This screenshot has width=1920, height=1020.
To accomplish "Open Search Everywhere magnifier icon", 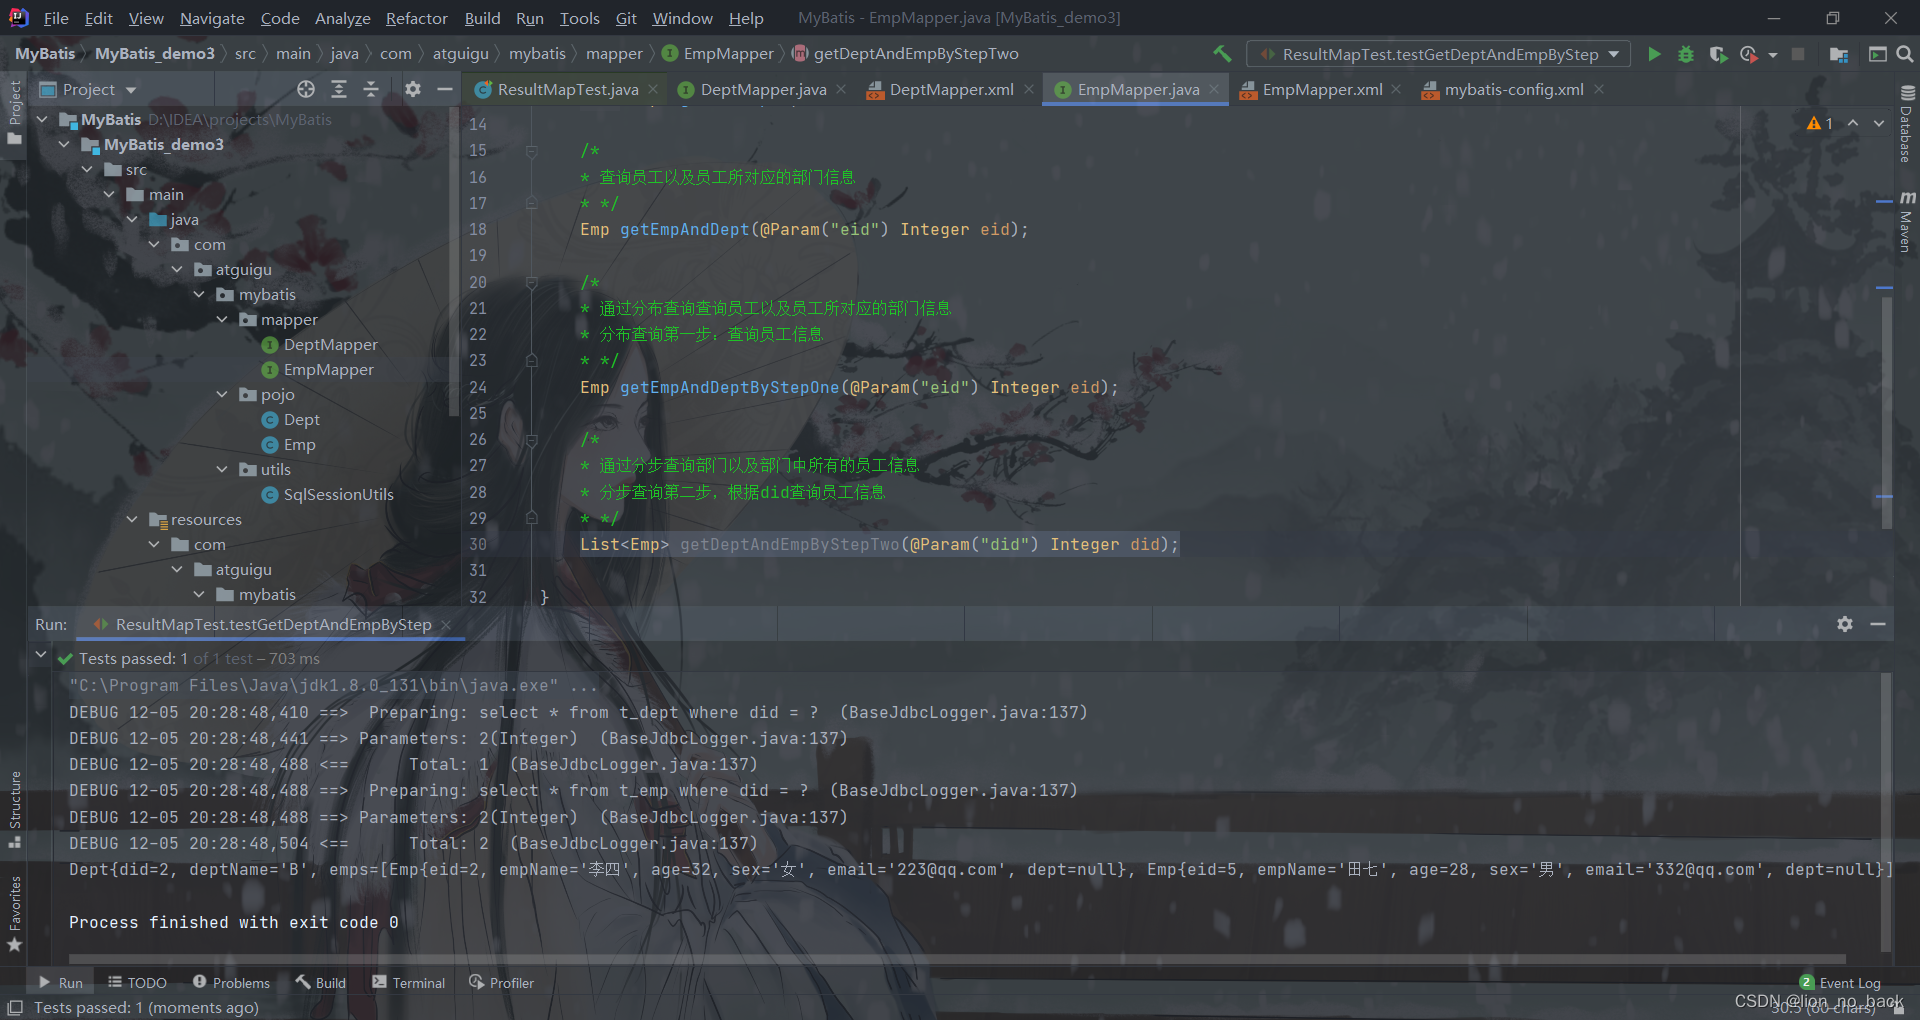I will (x=1905, y=54).
